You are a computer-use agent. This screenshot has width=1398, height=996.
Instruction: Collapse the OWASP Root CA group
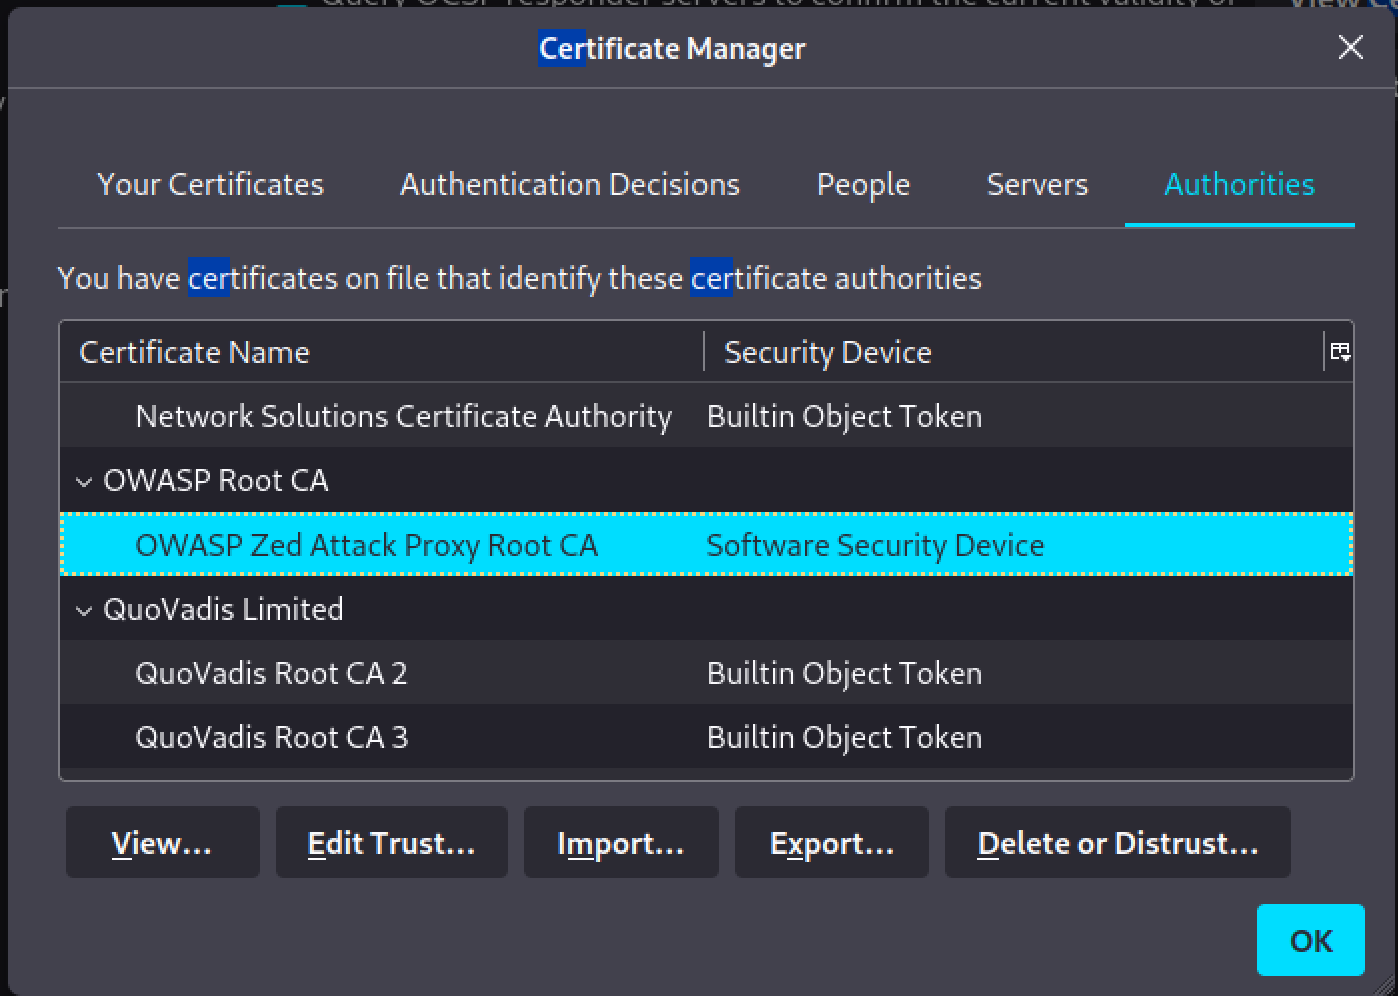click(x=85, y=482)
